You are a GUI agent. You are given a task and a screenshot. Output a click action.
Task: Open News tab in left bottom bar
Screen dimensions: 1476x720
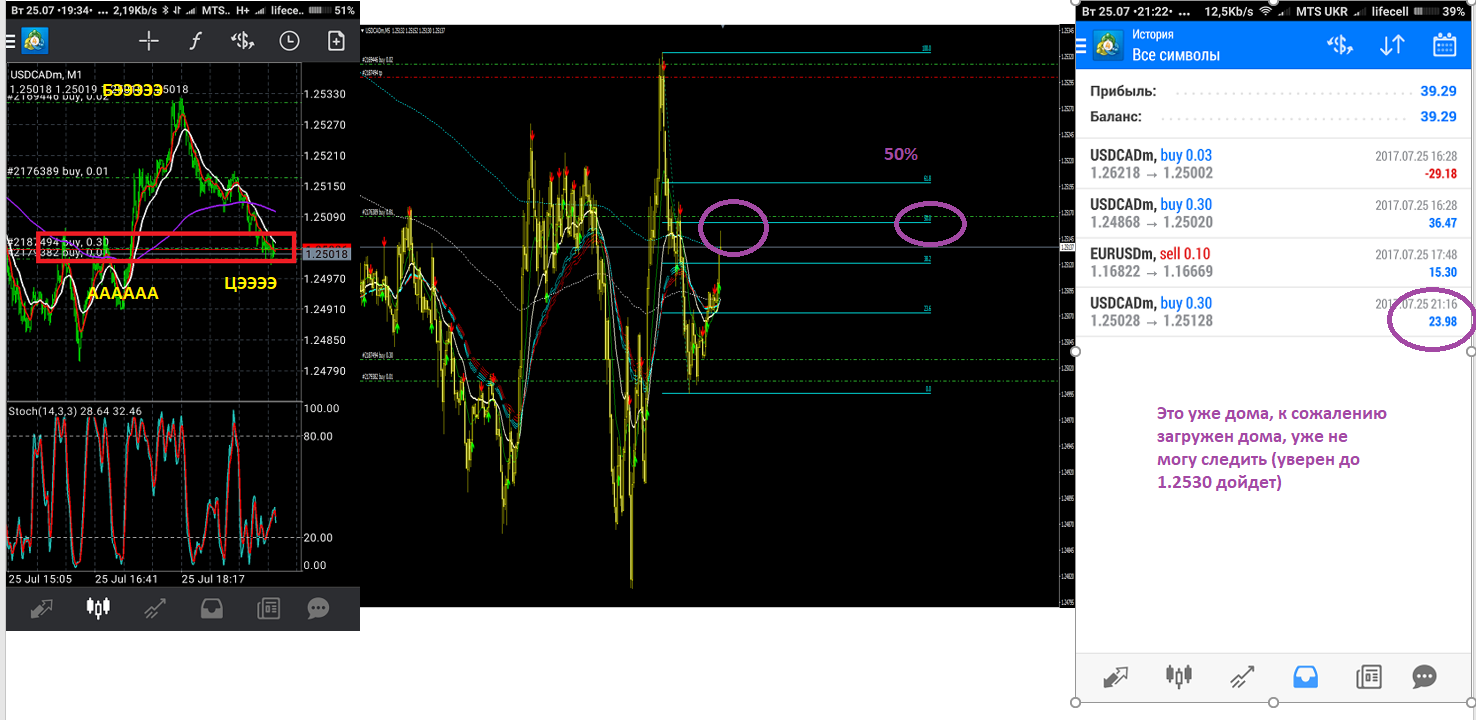point(268,608)
